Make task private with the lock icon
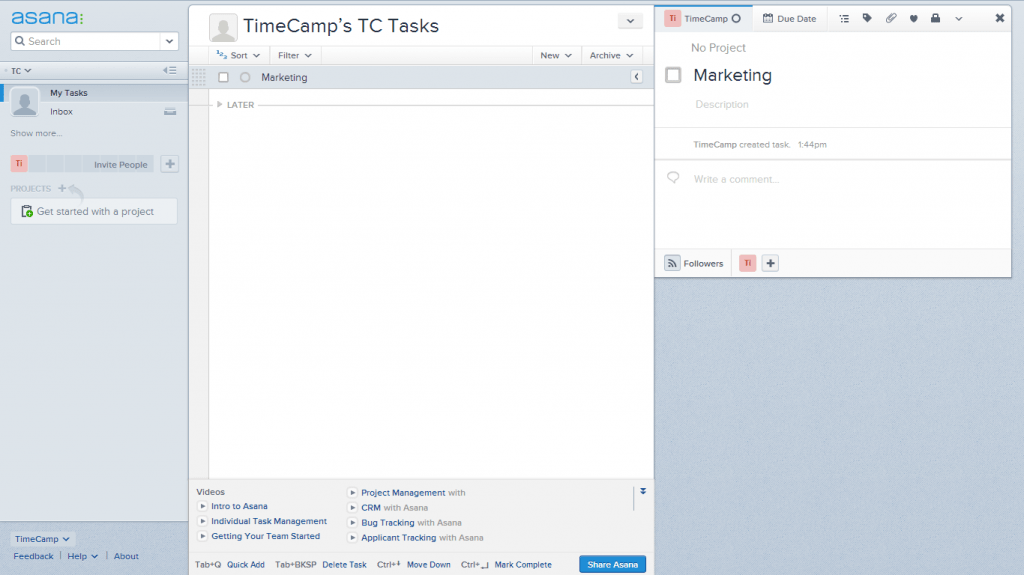 tap(936, 18)
